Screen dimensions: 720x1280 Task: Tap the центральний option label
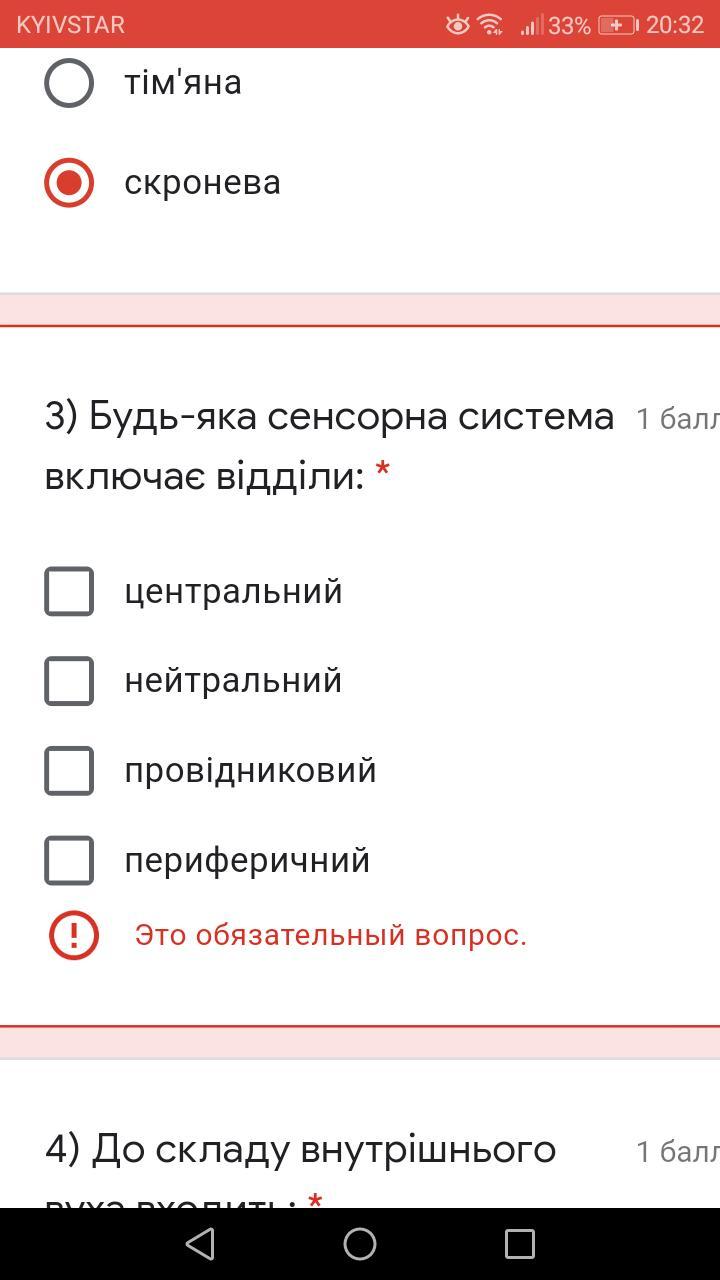tap(233, 592)
